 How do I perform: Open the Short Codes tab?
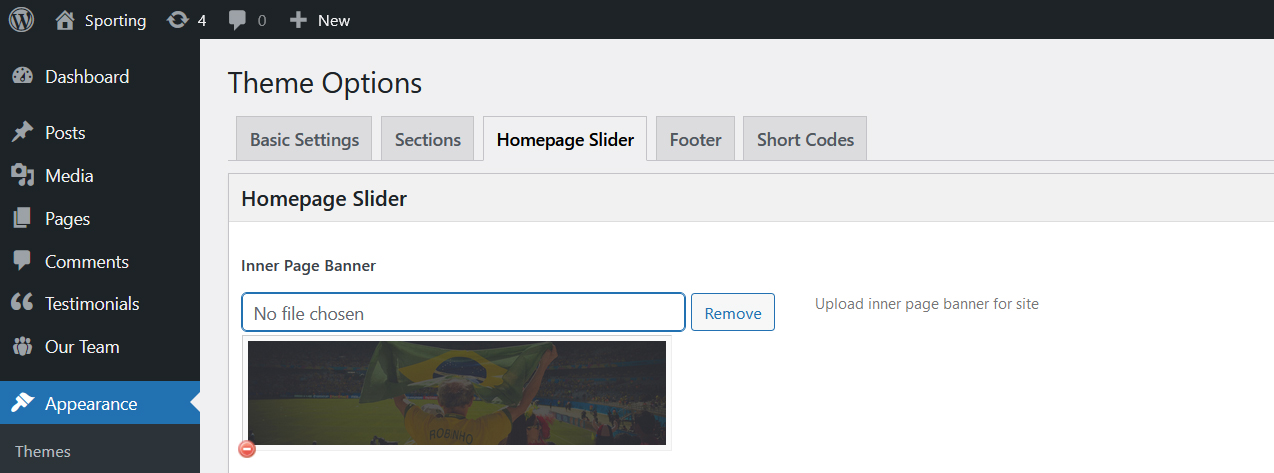[805, 139]
